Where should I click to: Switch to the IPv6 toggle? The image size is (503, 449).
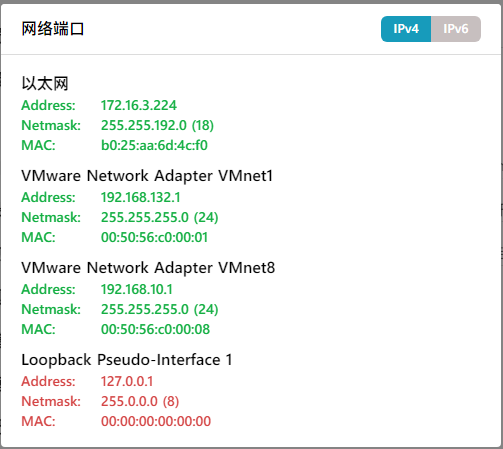[x=456, y=29]
